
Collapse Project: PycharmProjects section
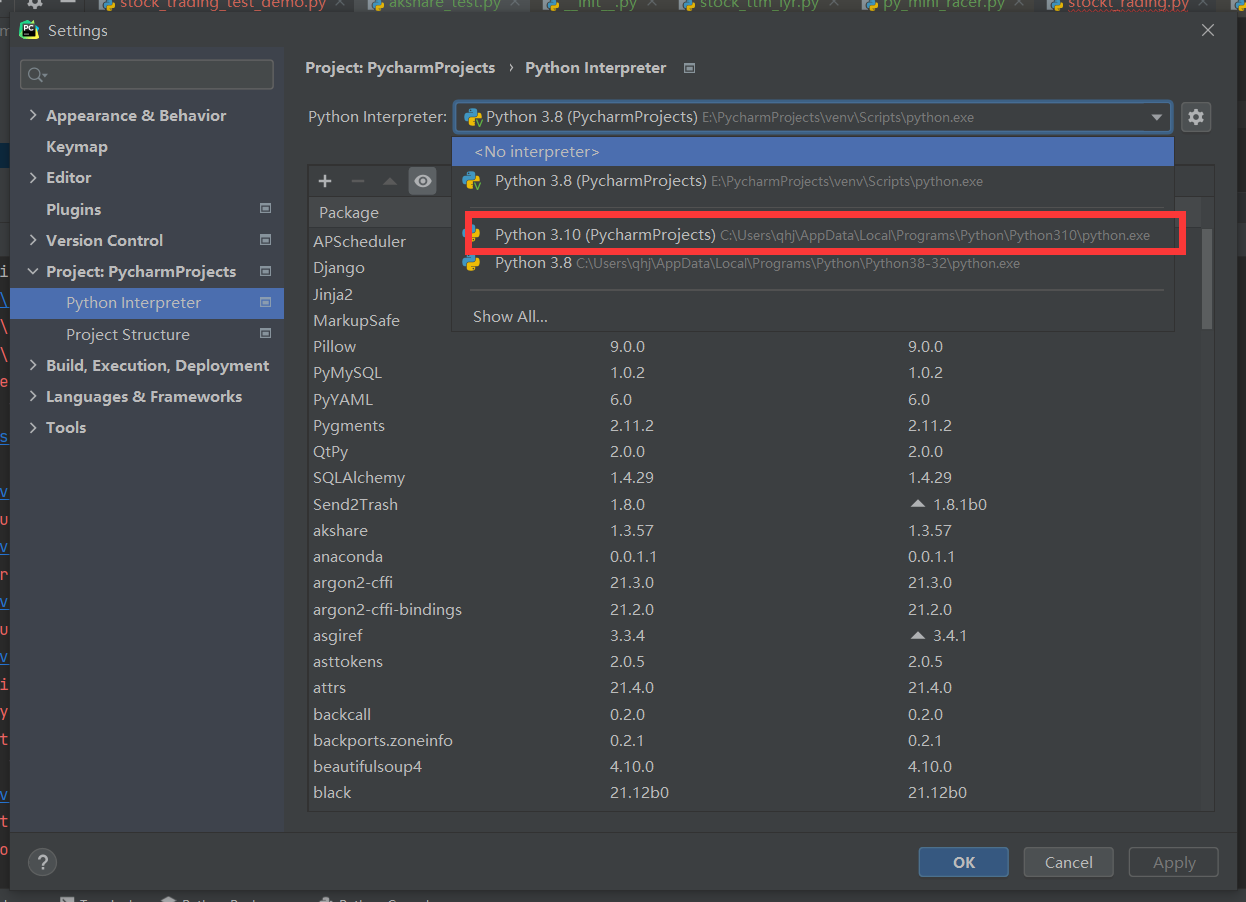(x=33, y=271)
